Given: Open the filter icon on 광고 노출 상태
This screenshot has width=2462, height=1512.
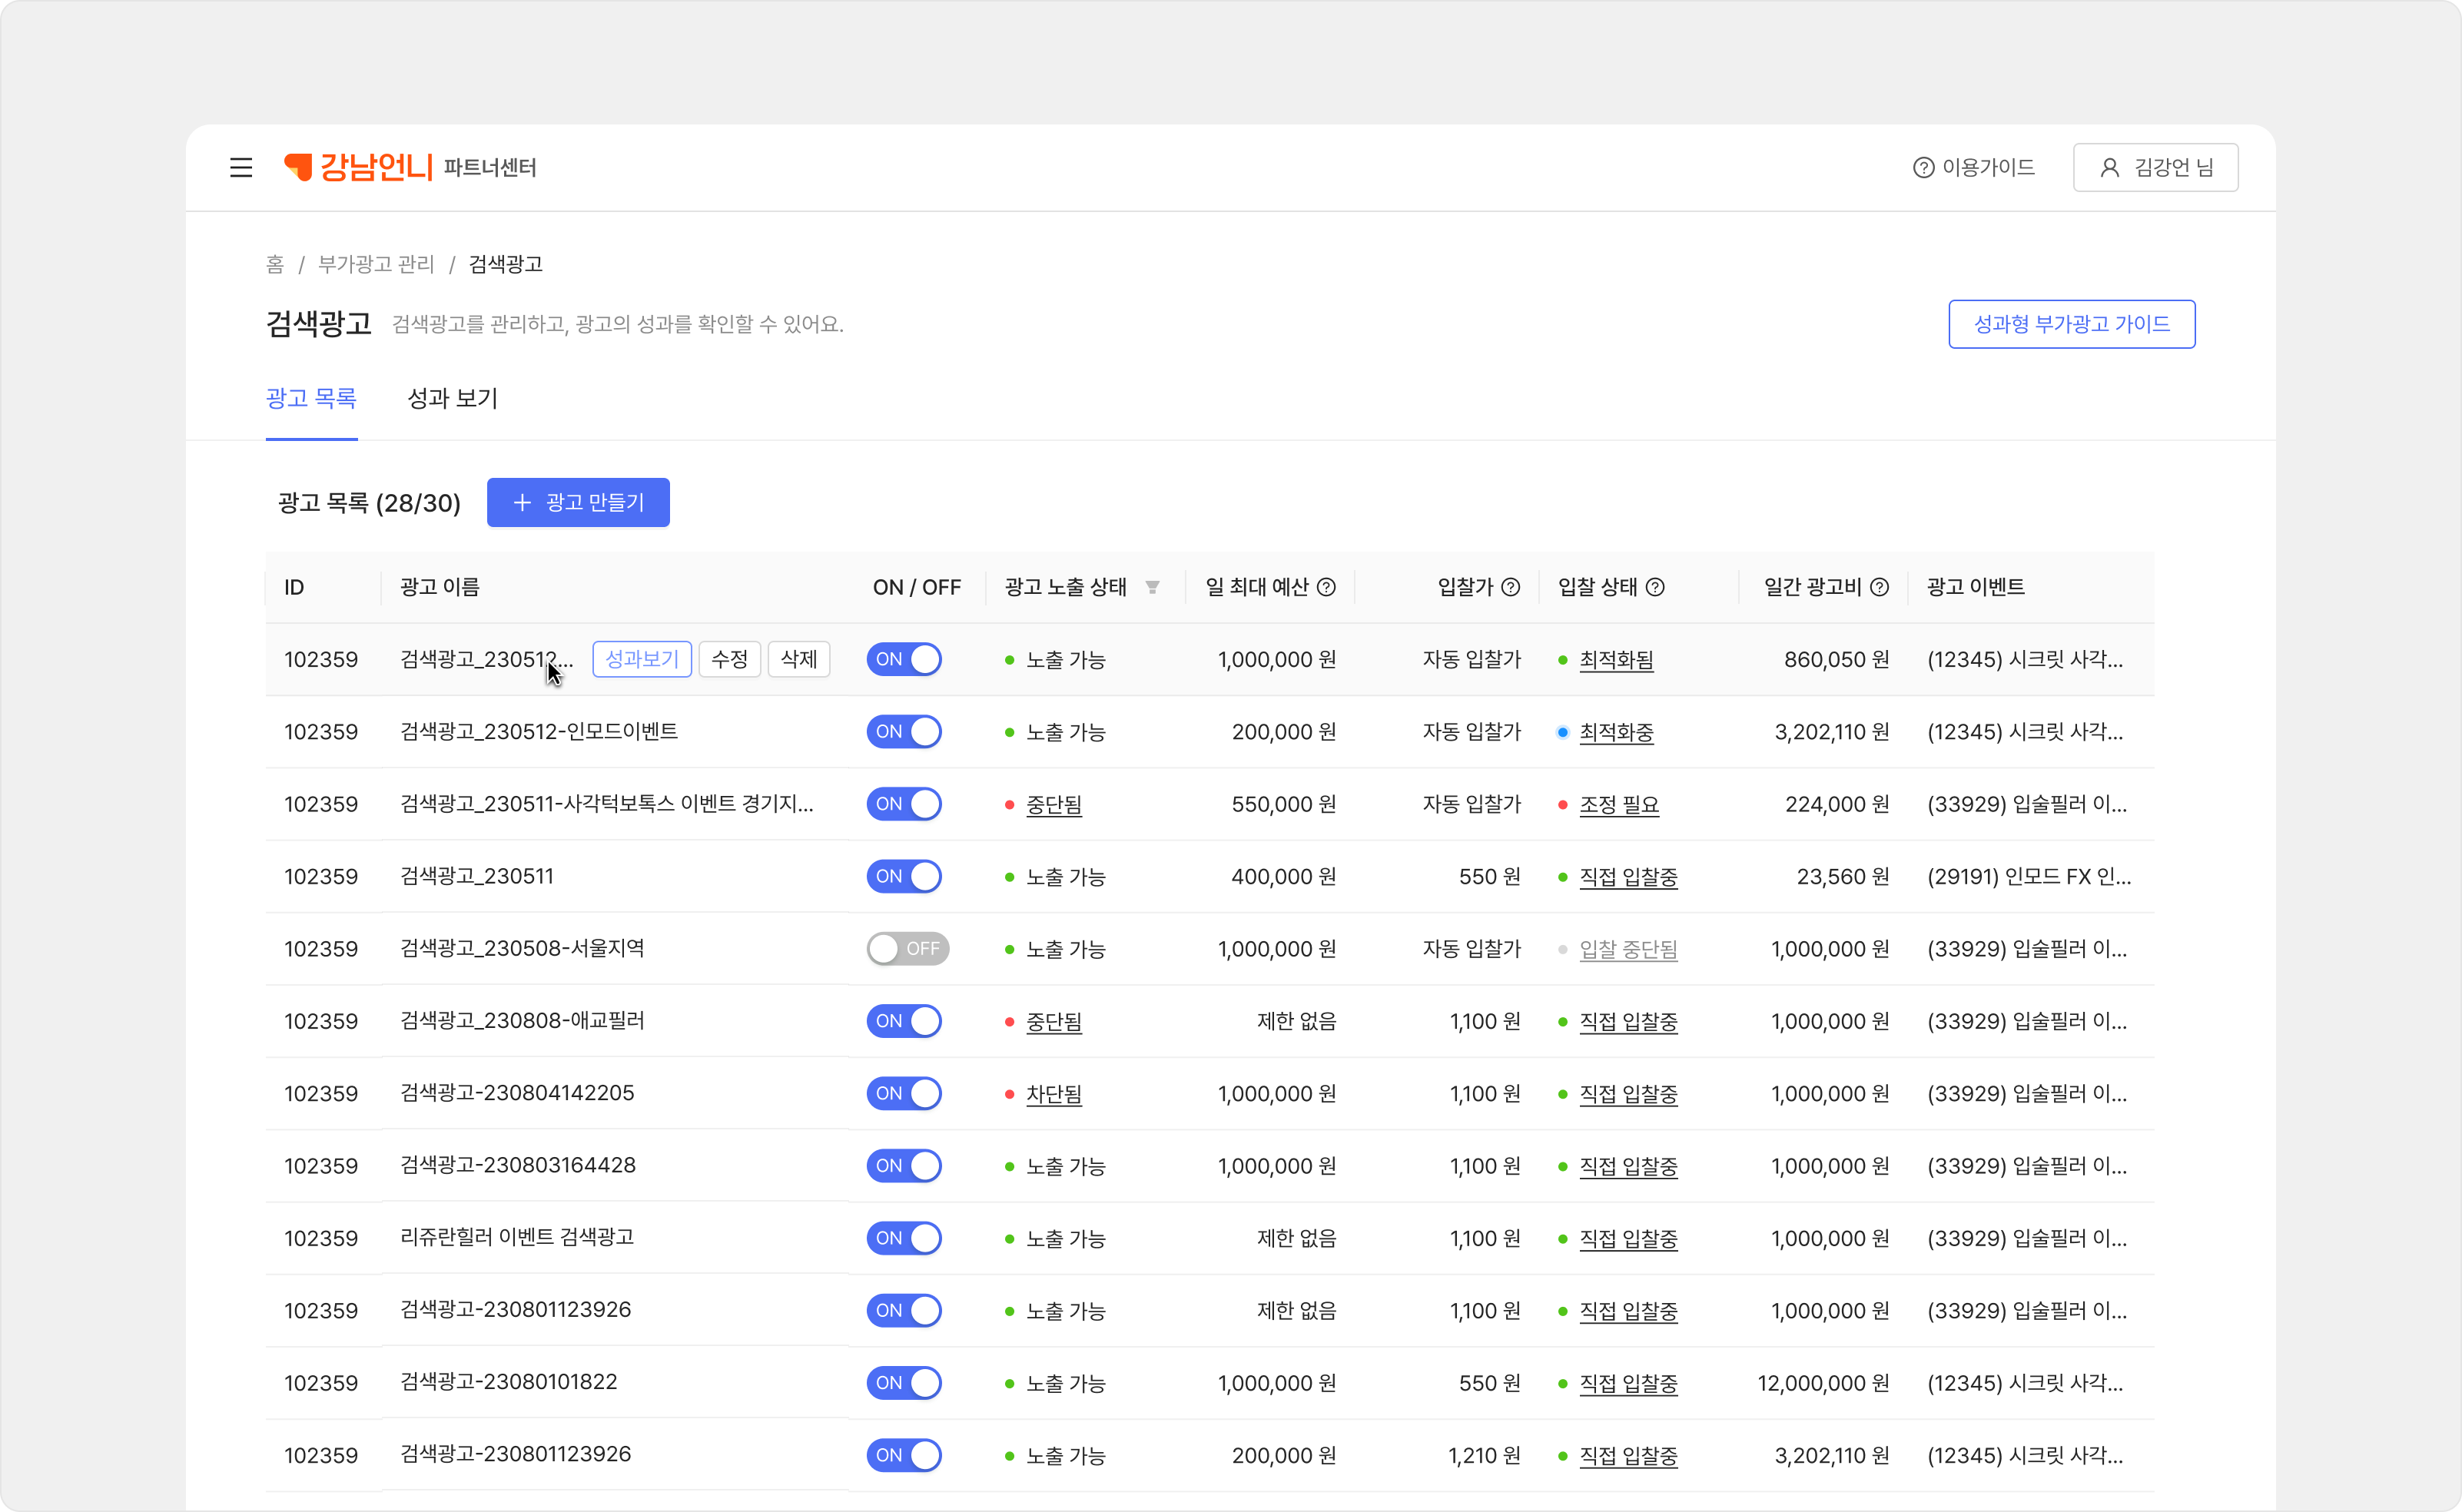Looking at the screenshot, I should [1153, 587].
